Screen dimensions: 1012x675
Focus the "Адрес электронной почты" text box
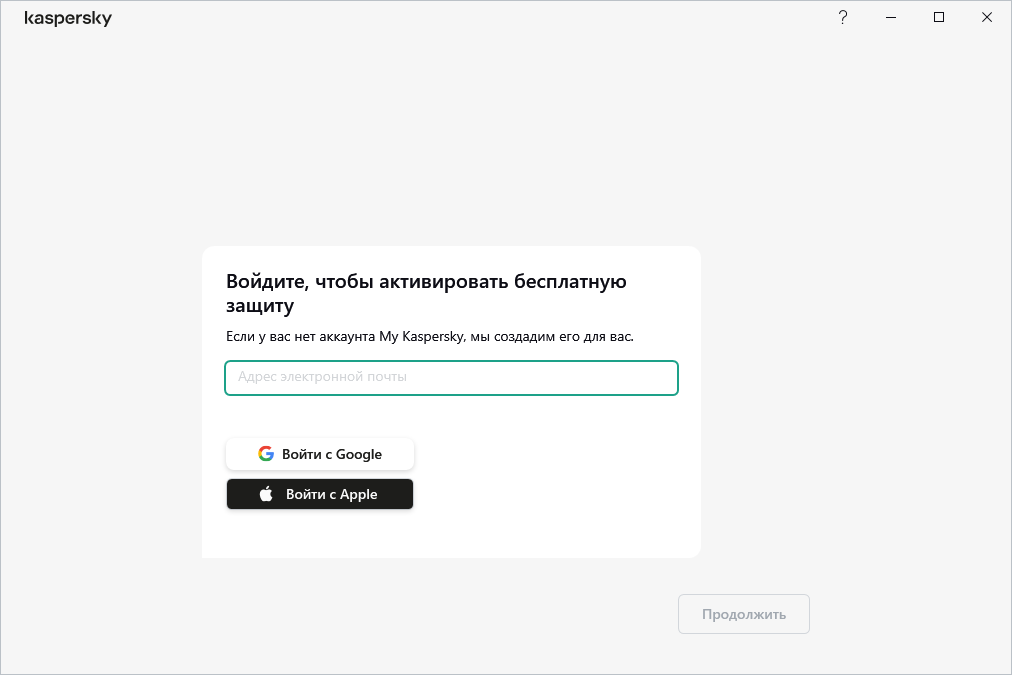coord(451,377)
